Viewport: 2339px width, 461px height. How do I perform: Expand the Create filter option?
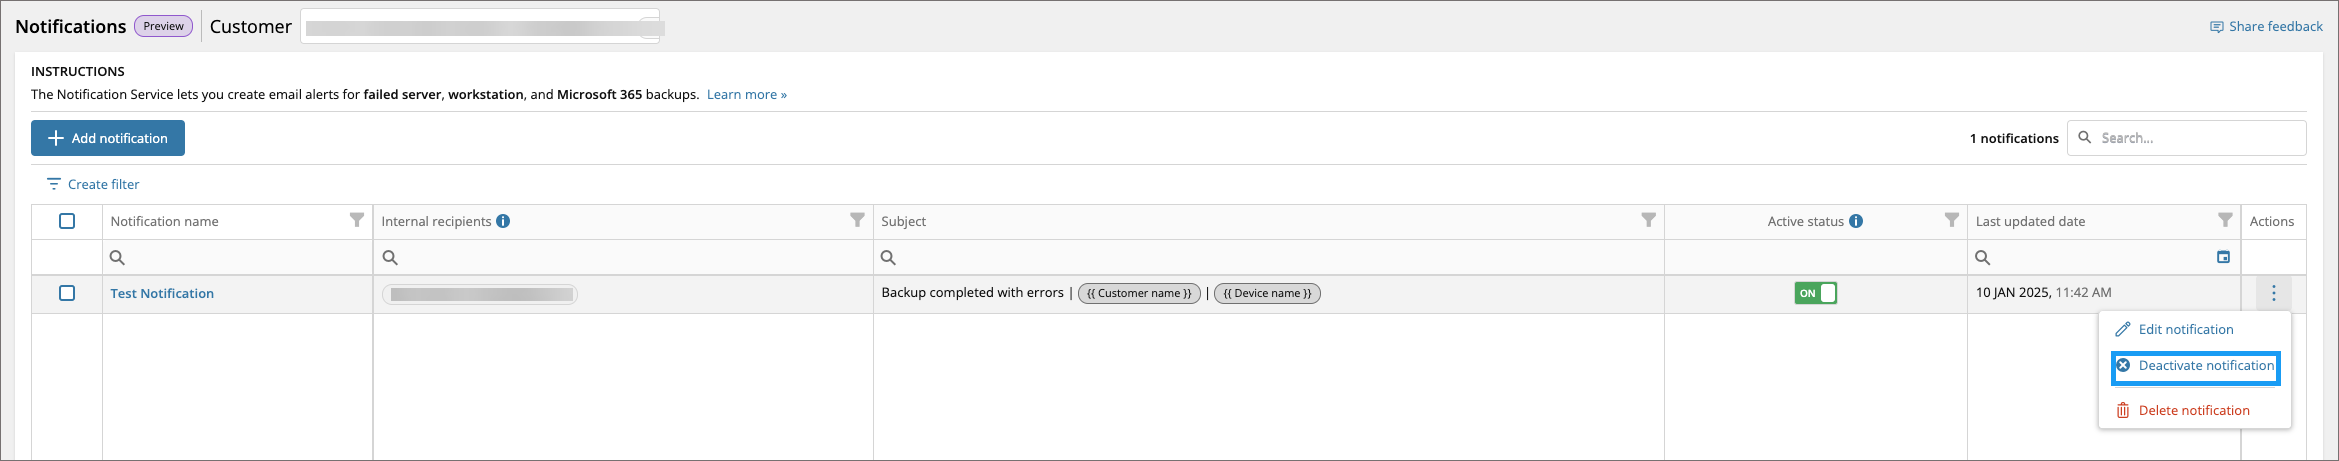point(93,184)
